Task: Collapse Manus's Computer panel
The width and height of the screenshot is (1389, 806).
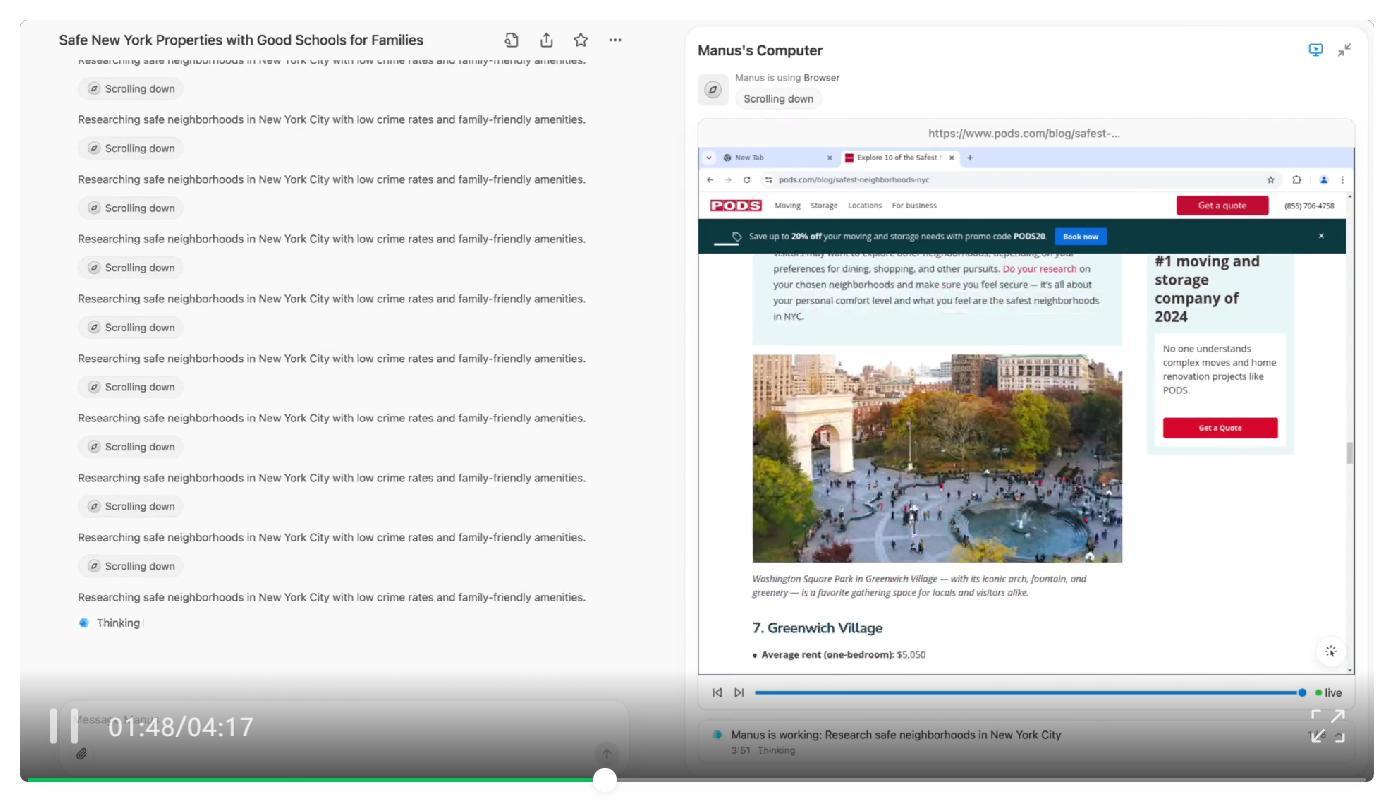Action: click(1345, 50)
